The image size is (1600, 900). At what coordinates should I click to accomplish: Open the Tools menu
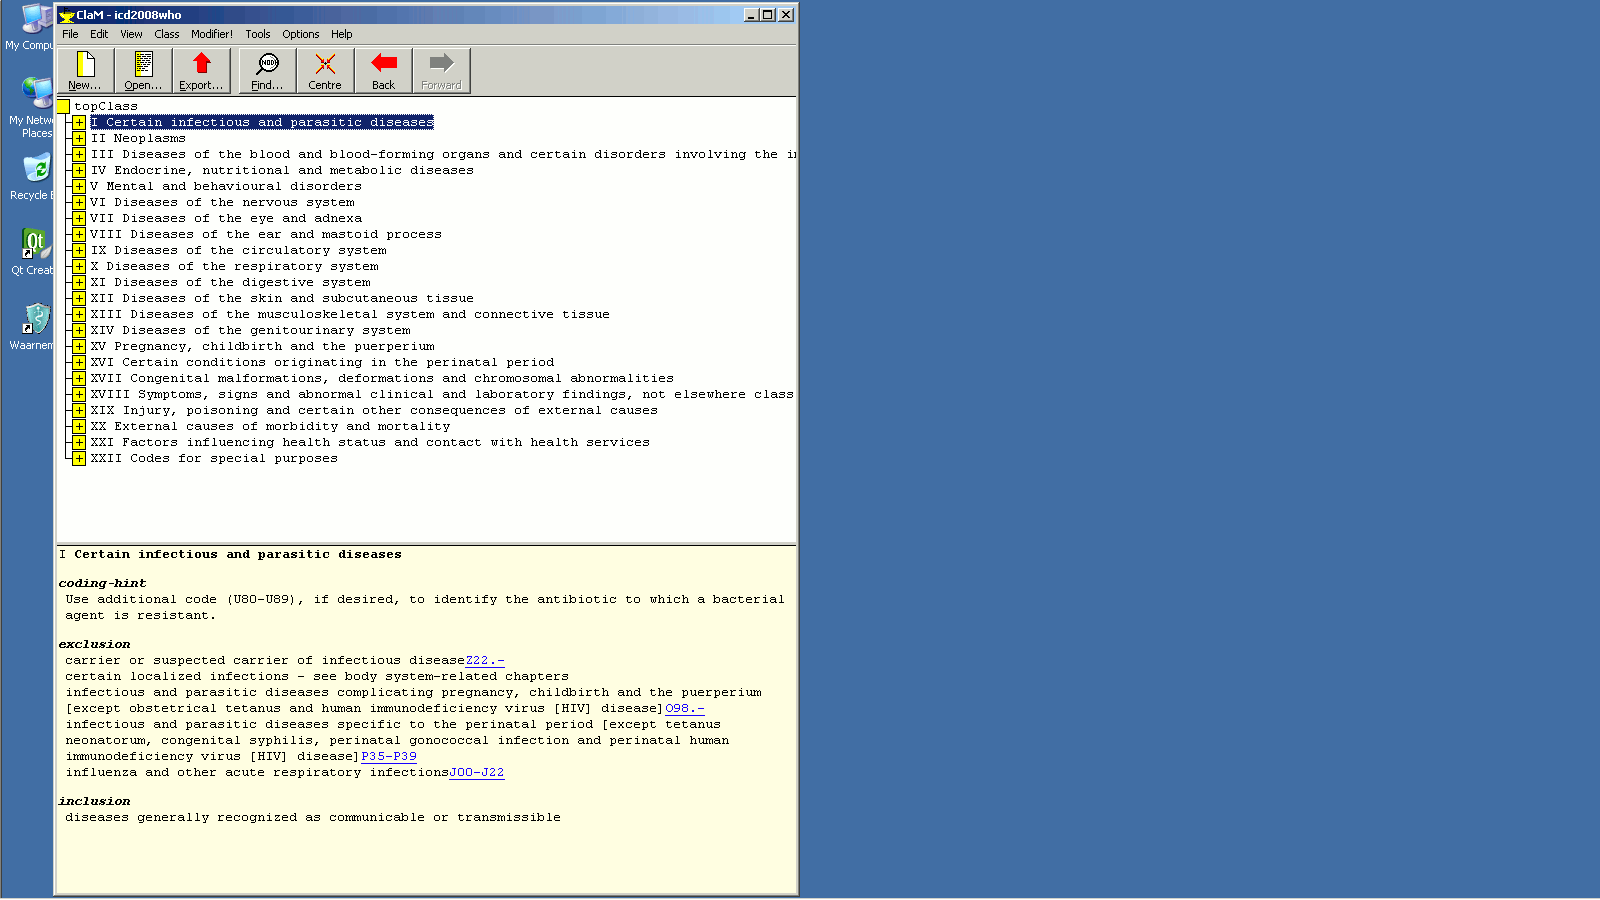tap(258, 34)
